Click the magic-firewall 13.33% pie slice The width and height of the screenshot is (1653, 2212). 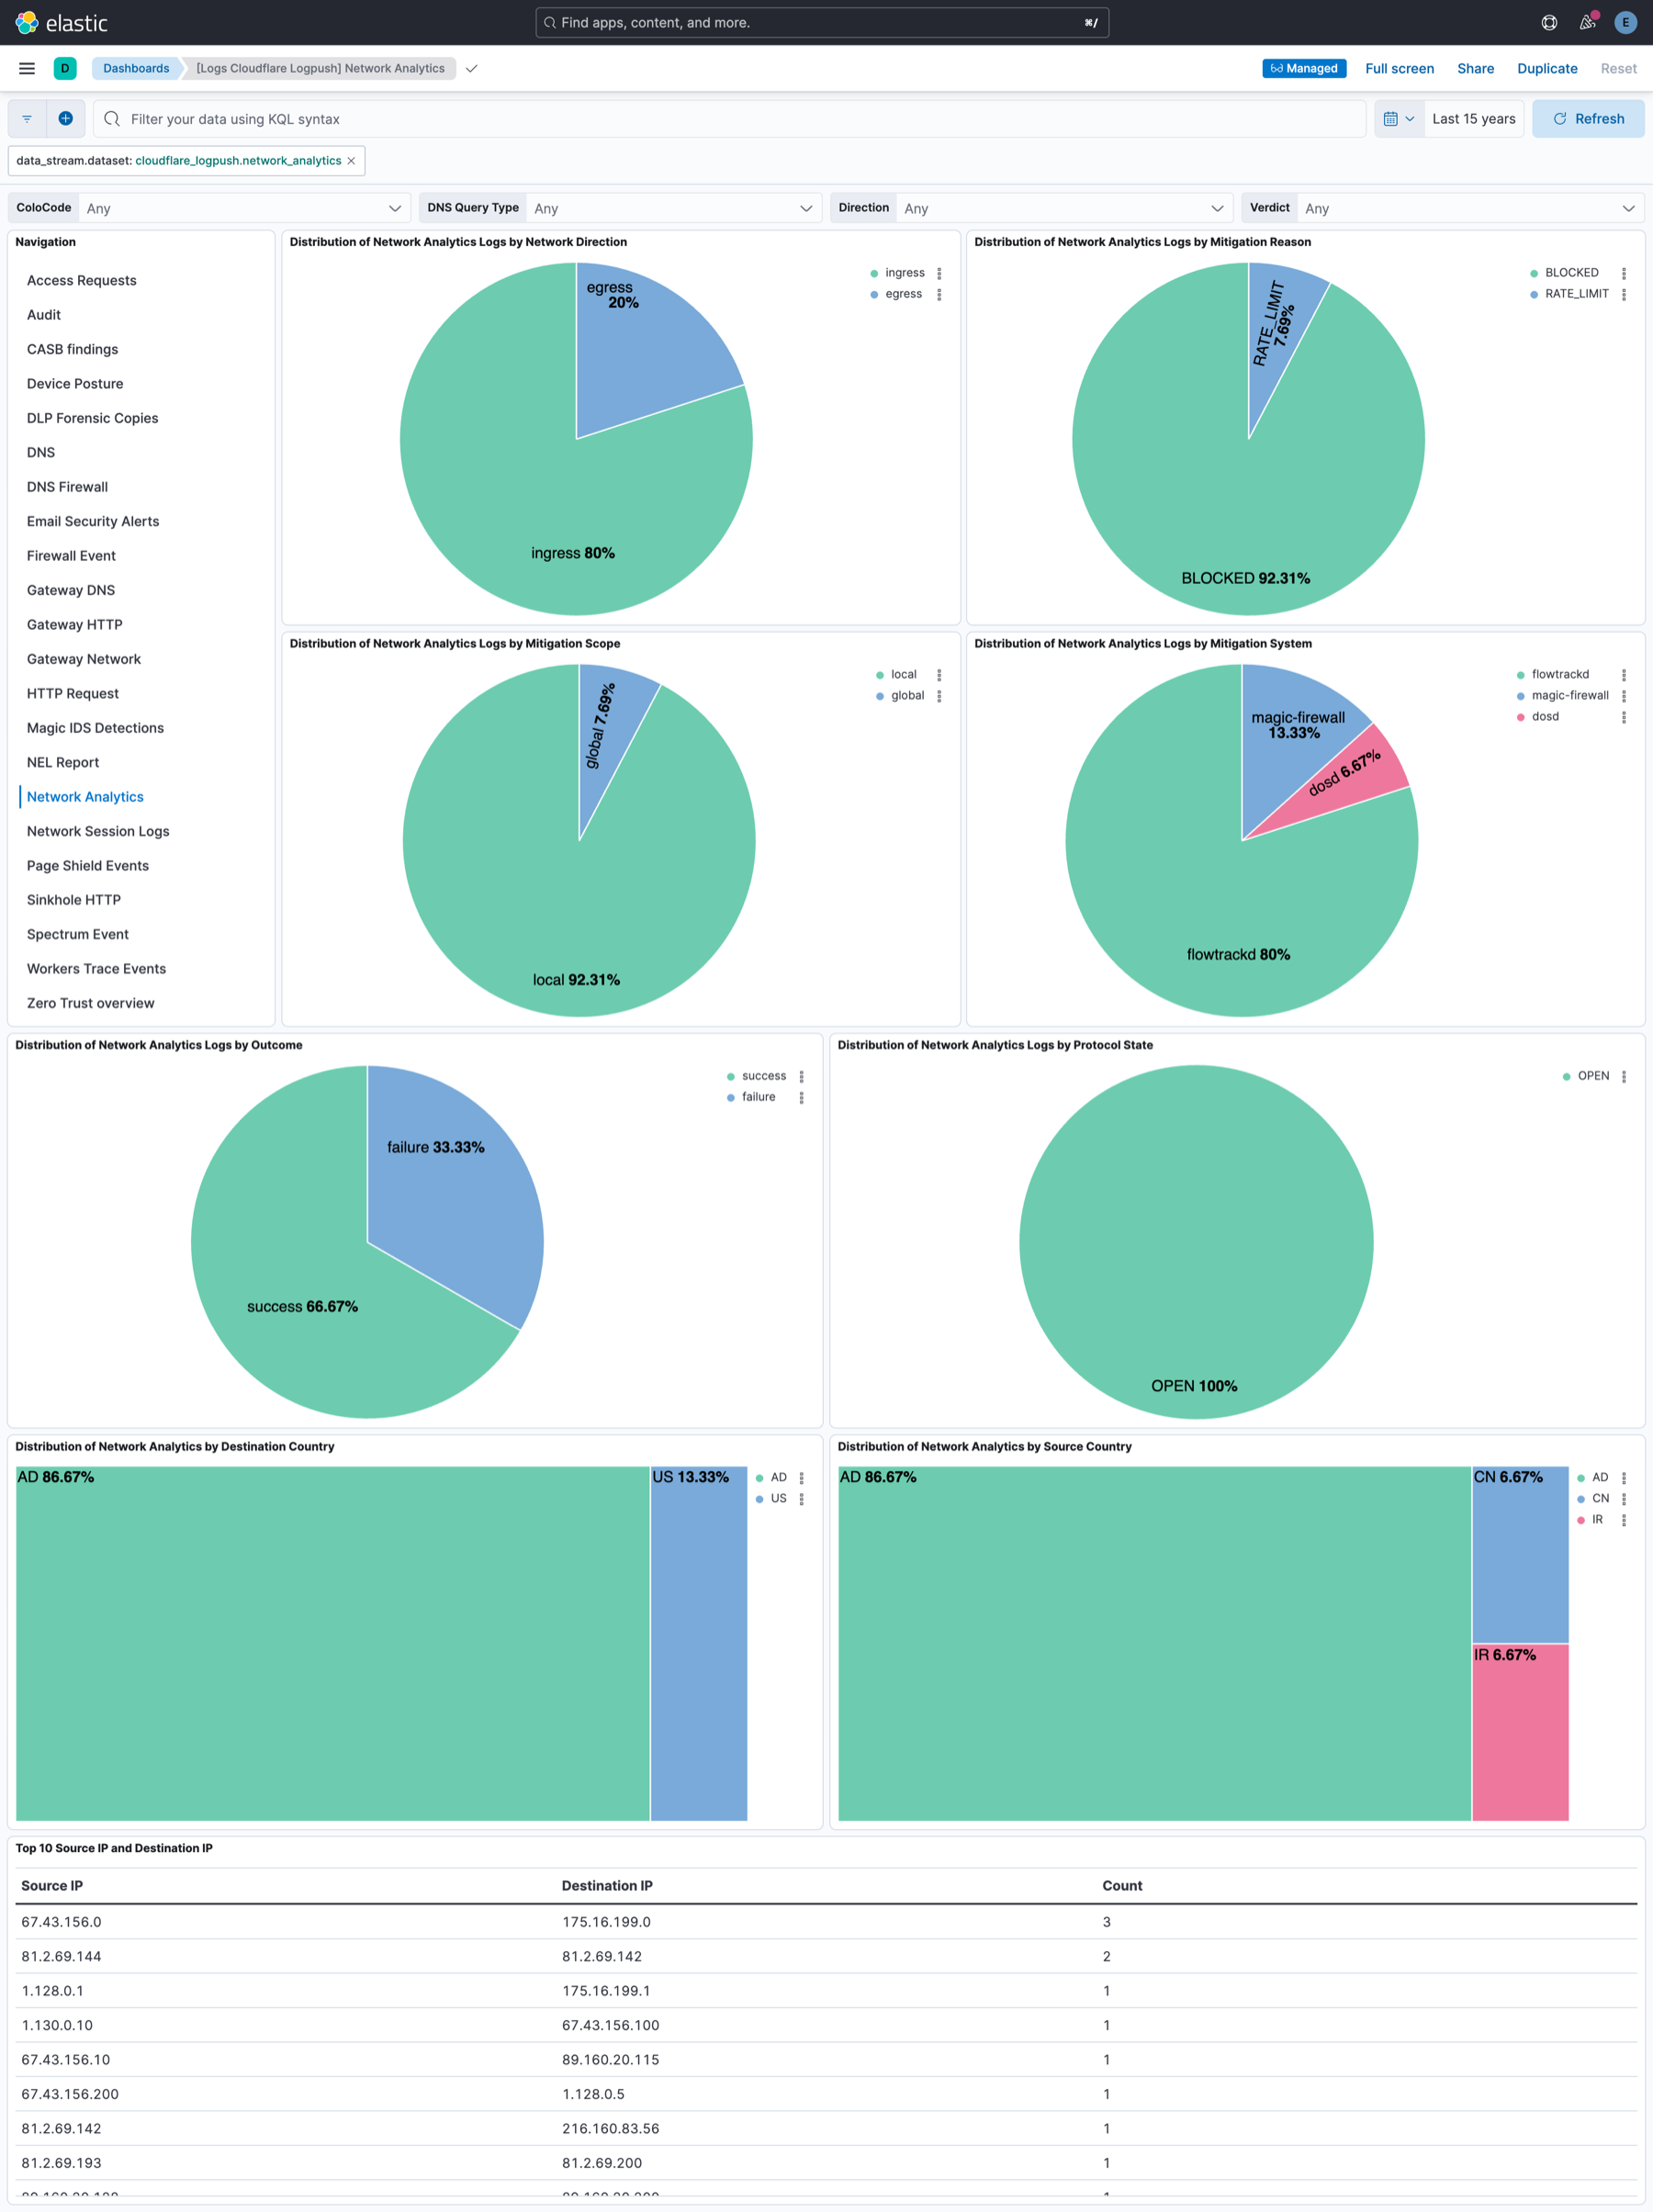pos(1290,750)
